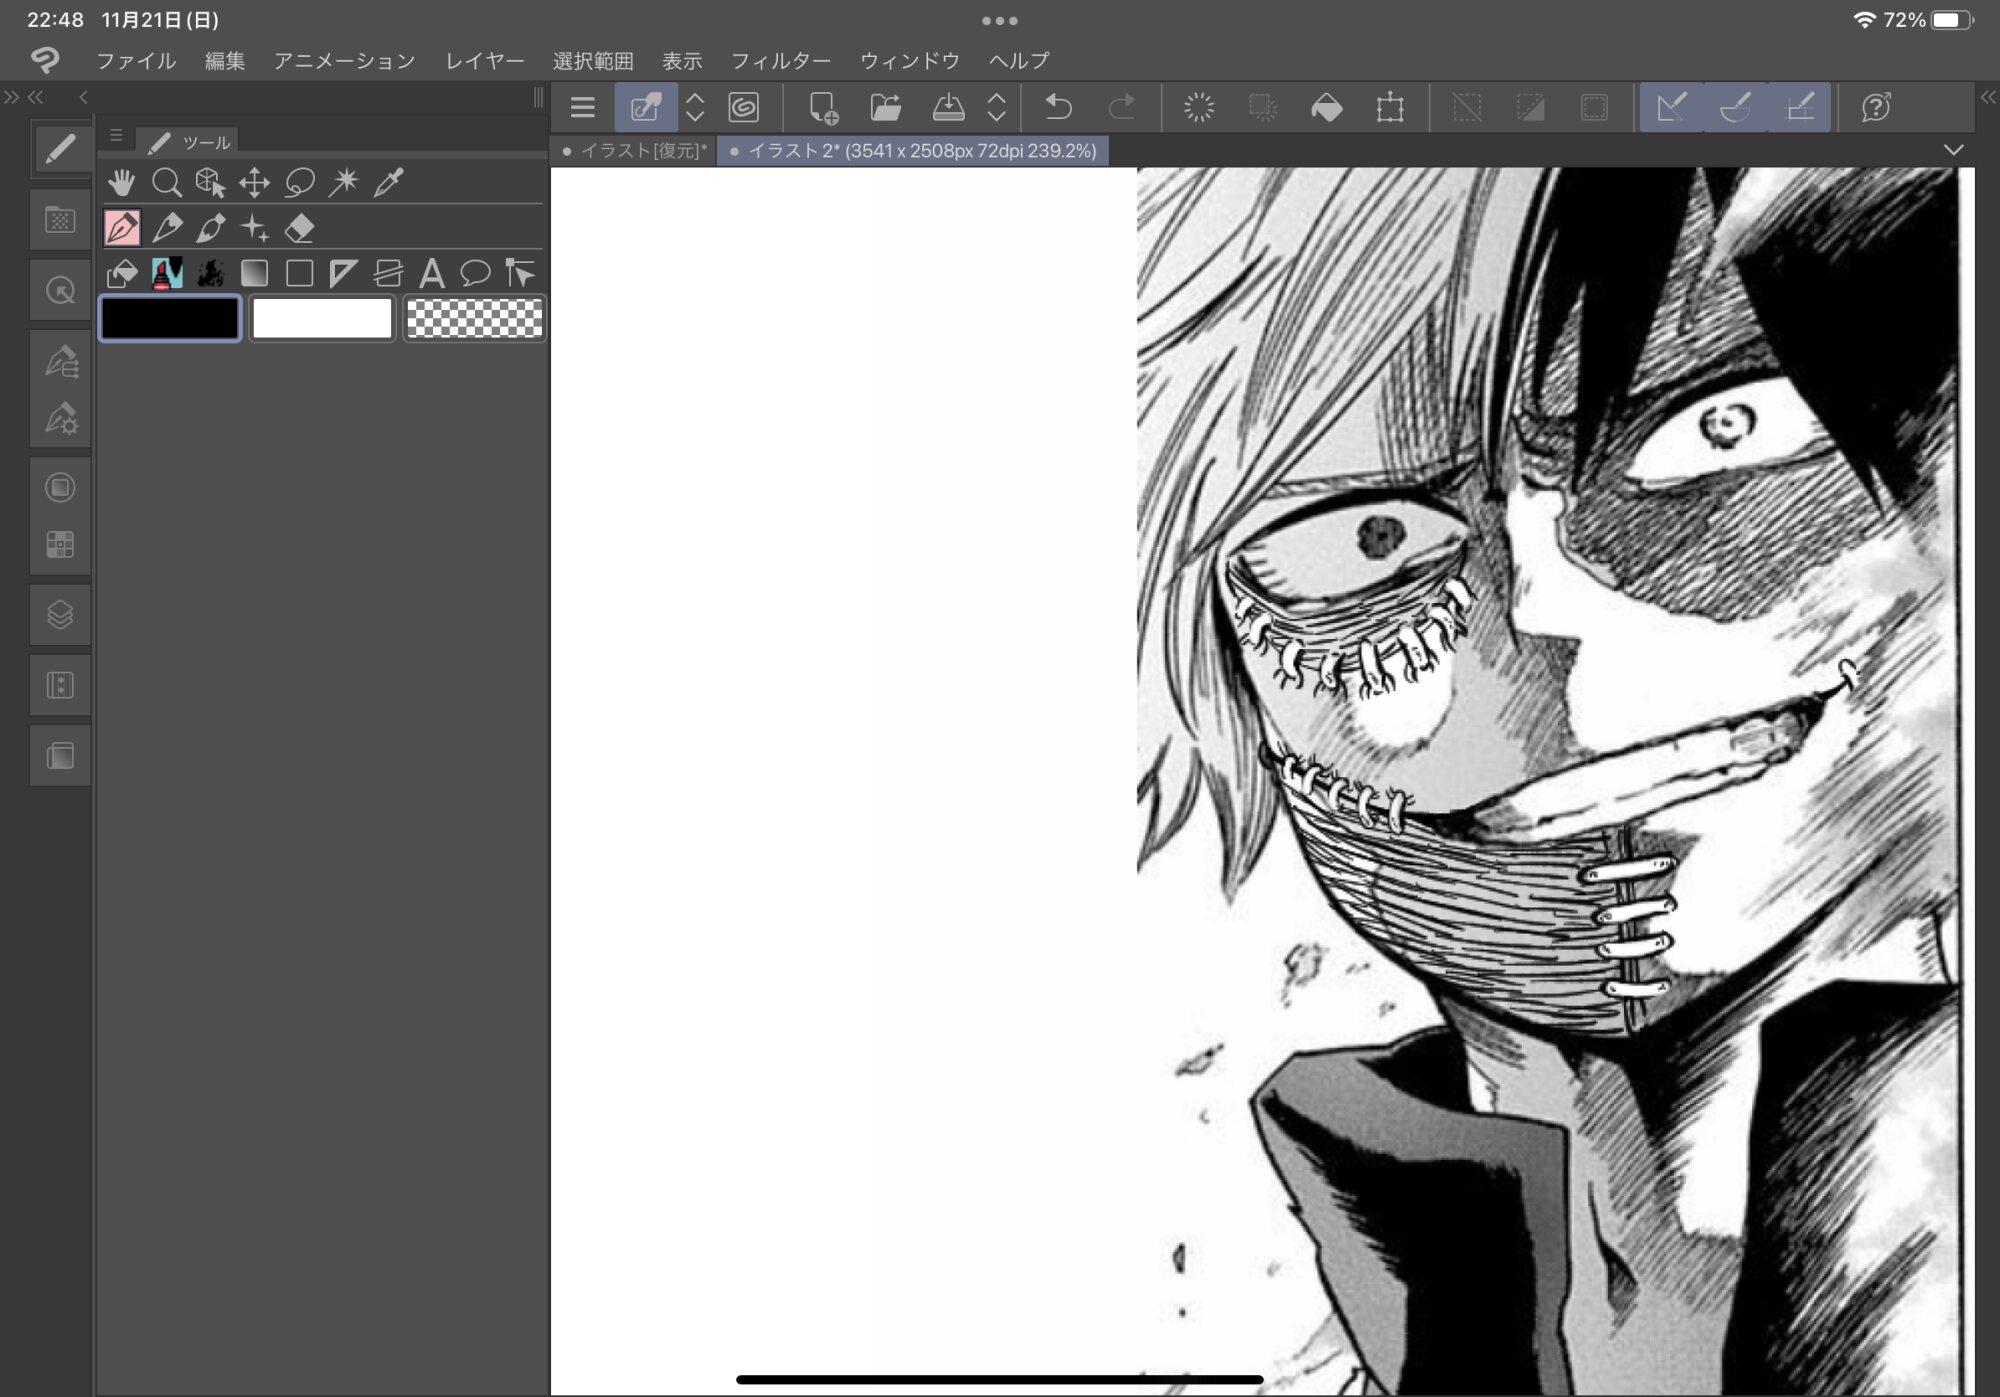This screenshot has width=2000, height=1397.
Task: Open the 編集 menu
Action: pyautogui.click(x=225, y=61)
